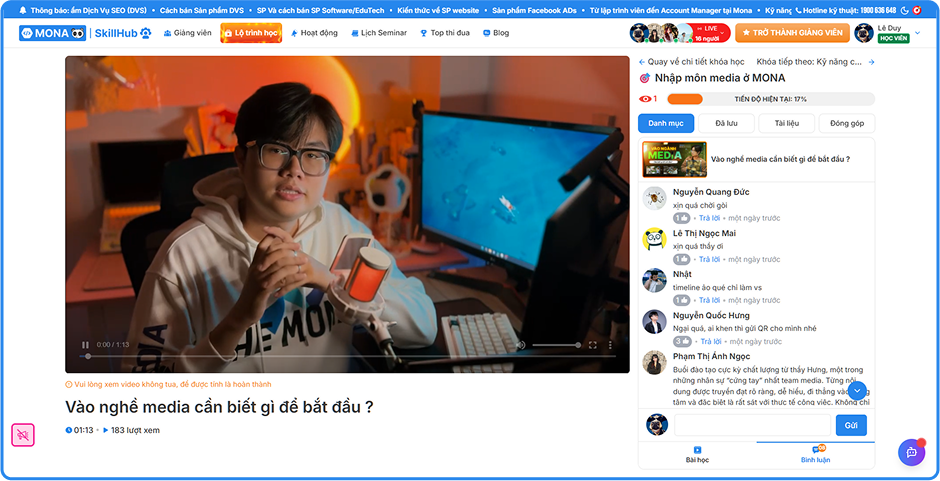Open the Blog menu

point(496,33)
